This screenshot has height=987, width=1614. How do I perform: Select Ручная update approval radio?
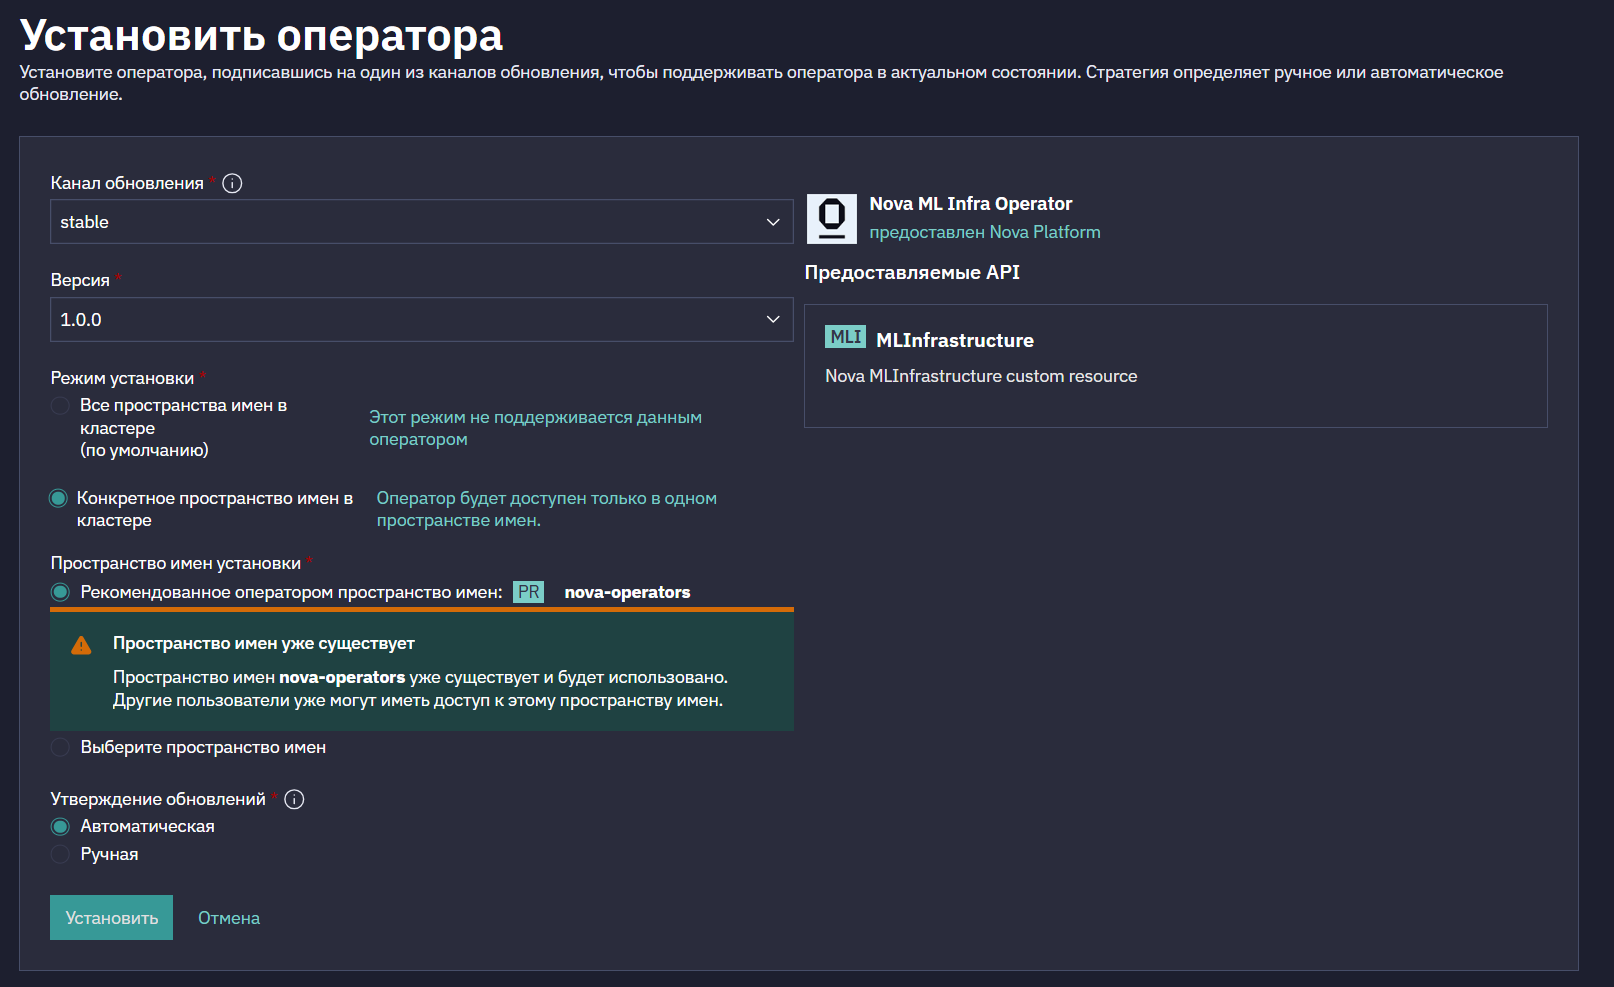coord(60,854)
